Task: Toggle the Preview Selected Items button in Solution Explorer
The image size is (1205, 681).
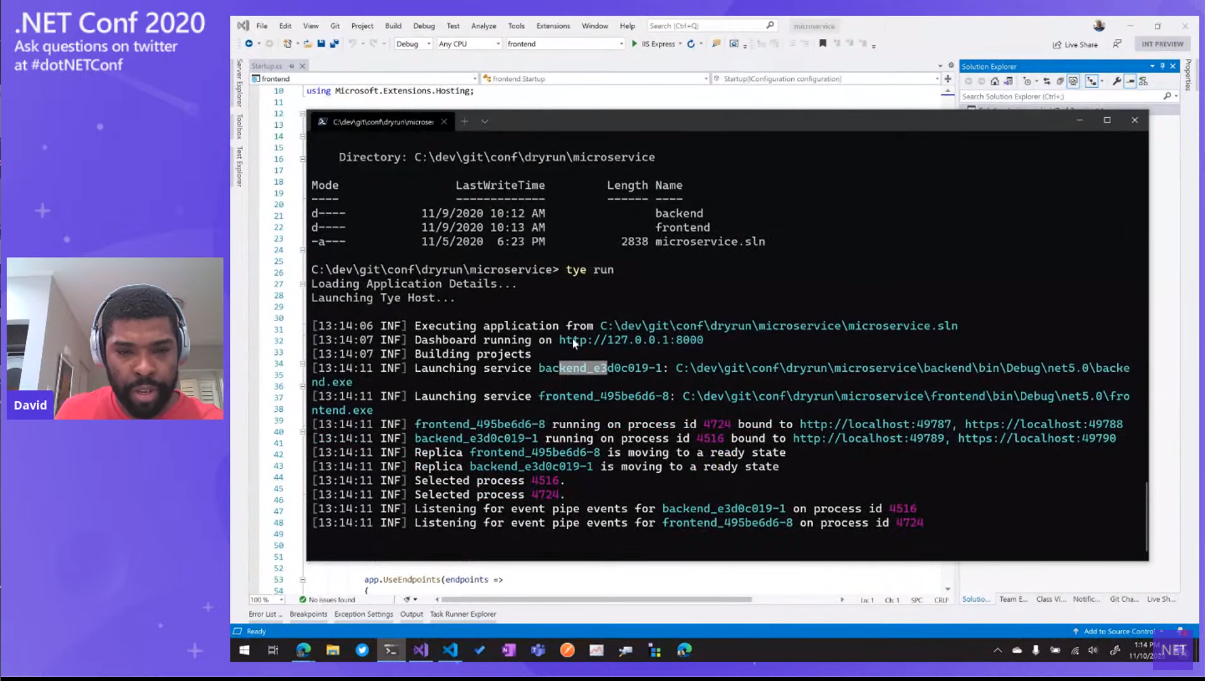Action: click(x=1130, y=81)
